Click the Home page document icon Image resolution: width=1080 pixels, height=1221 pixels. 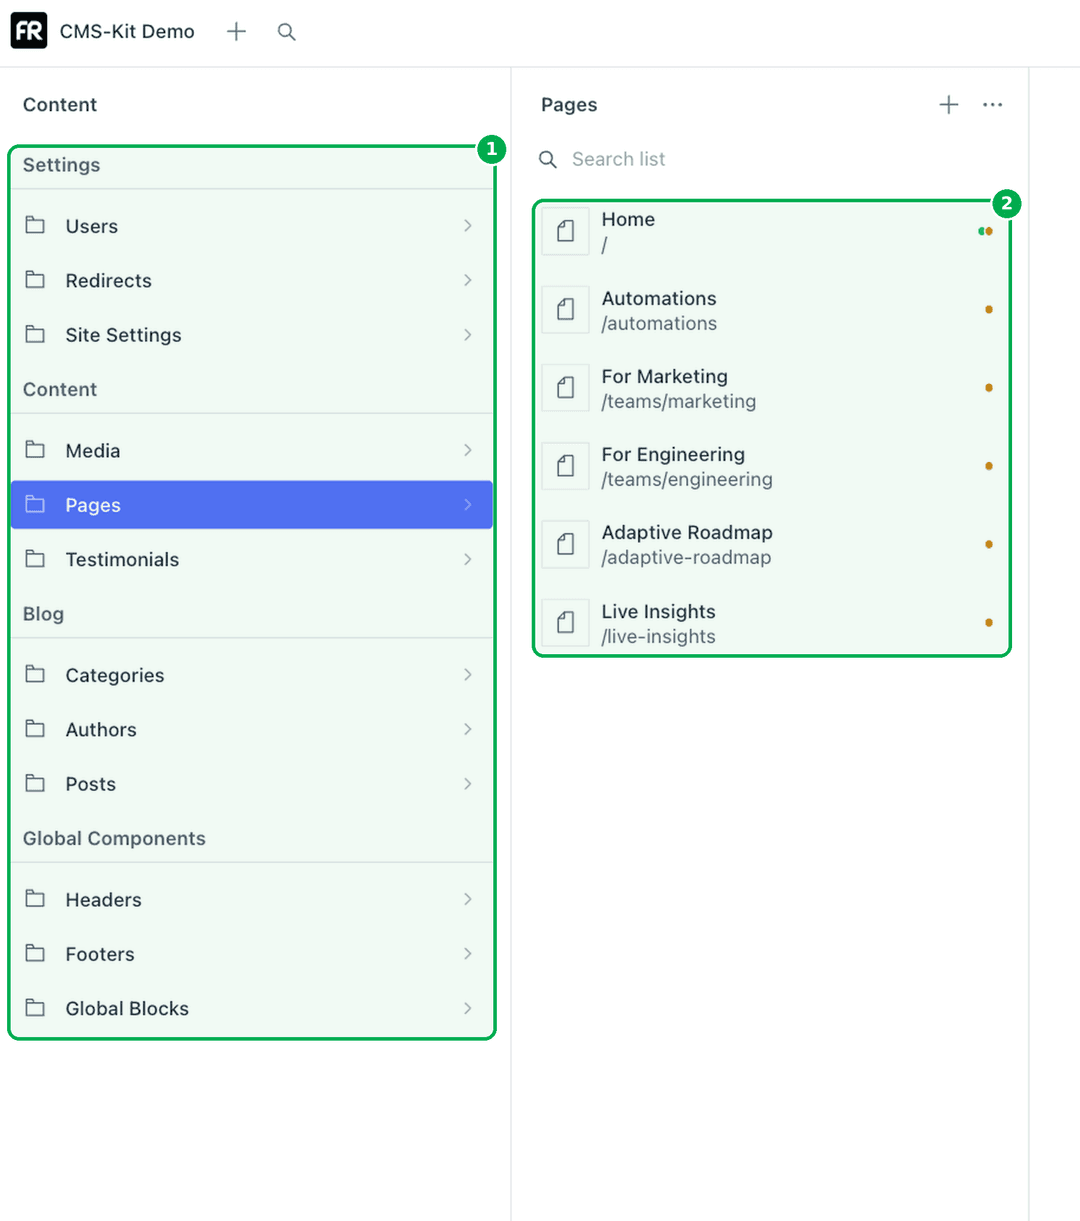pyautogui.click(x=566, y=231)
